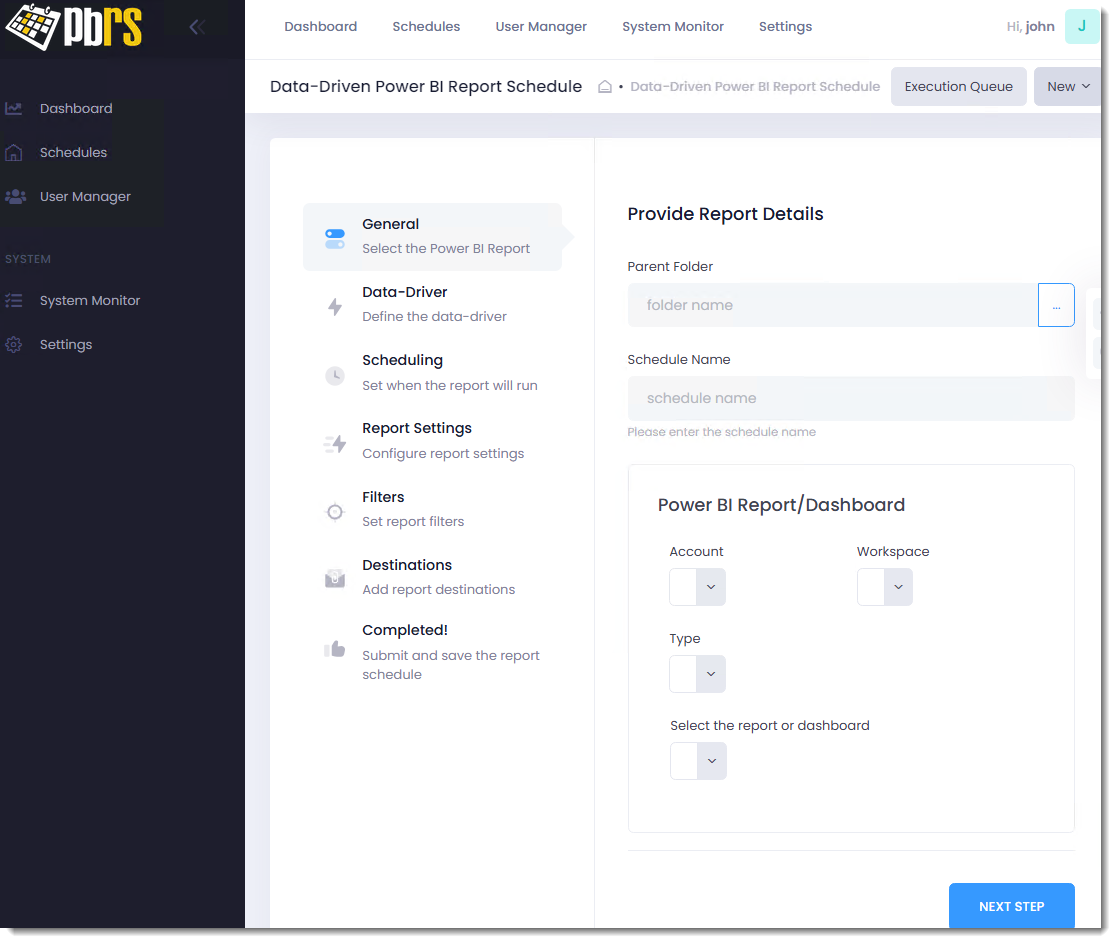1116x943 pixels.
Task: Open the john user avatar
Action: [x=1081, y=26]
